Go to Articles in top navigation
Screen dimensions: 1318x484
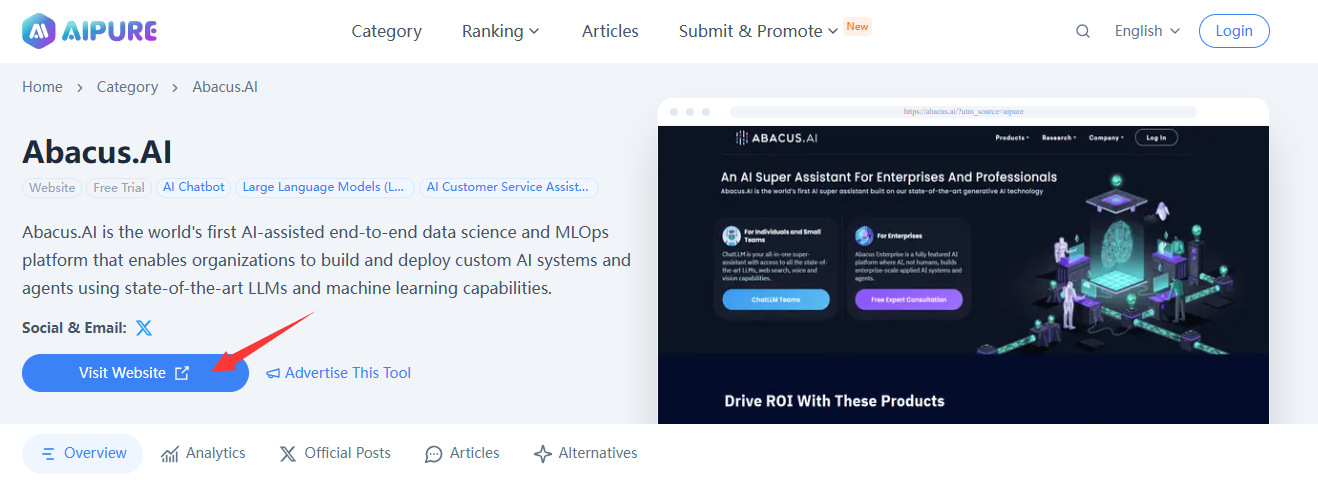click(610, 31)
